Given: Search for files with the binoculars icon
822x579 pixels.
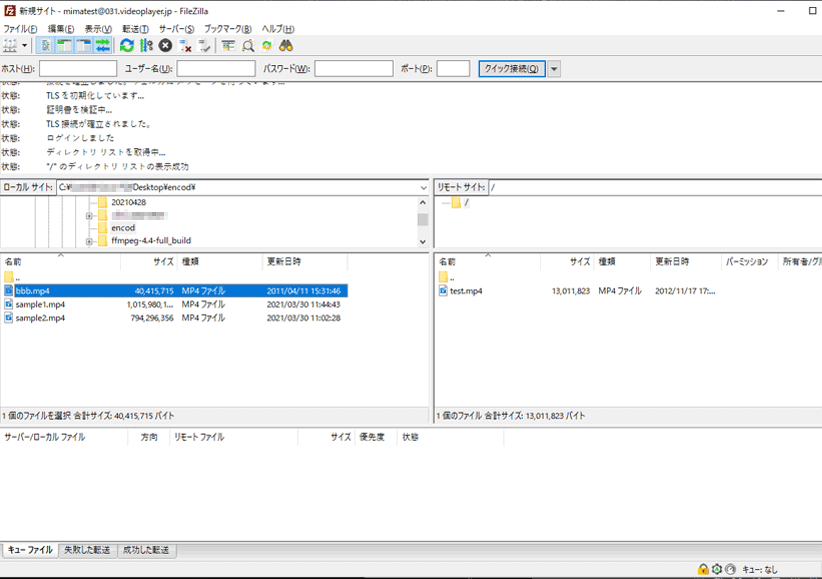Looking at the screenshot, I should coord(286,46).
